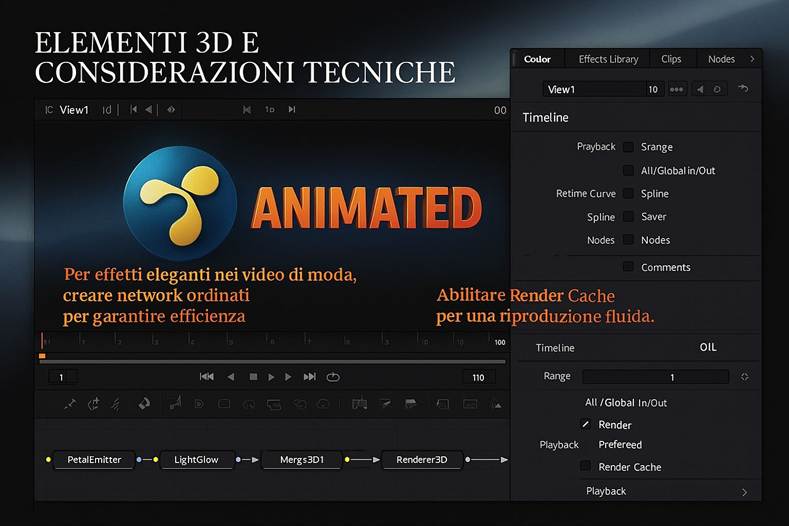Switch to the Color tab

click(537, 59)
